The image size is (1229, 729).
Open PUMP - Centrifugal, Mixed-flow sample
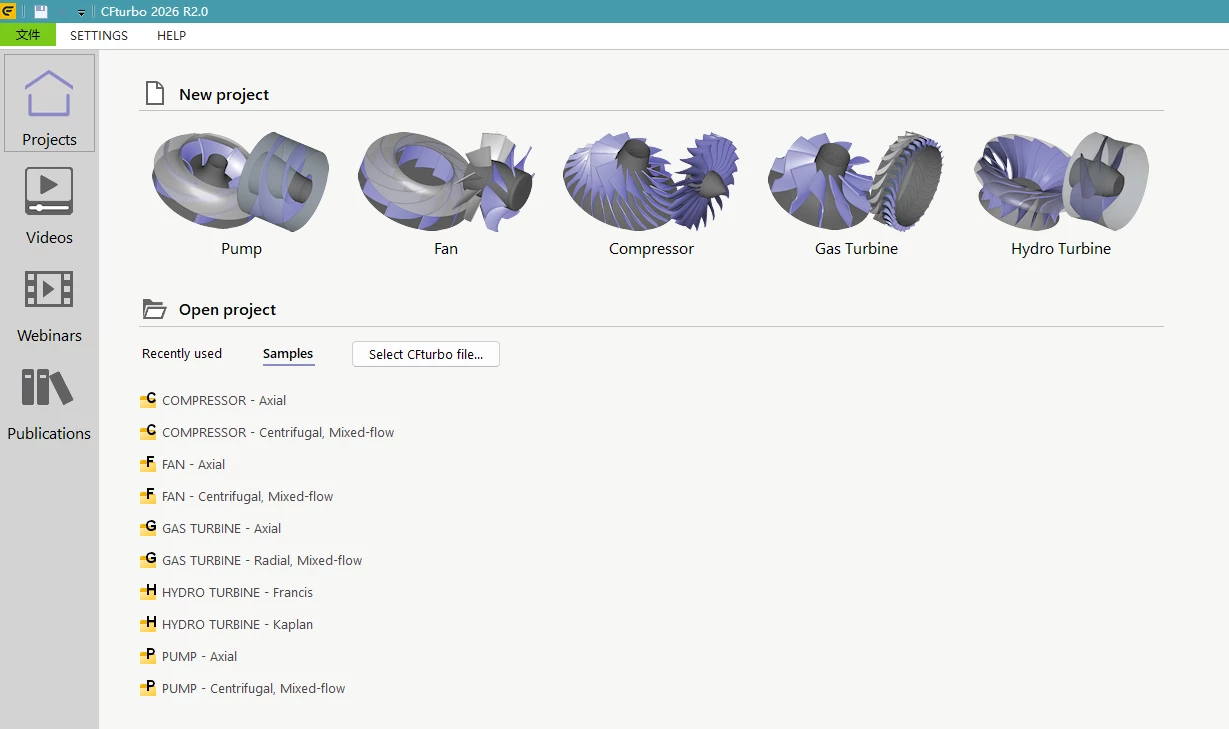[243, 688]
